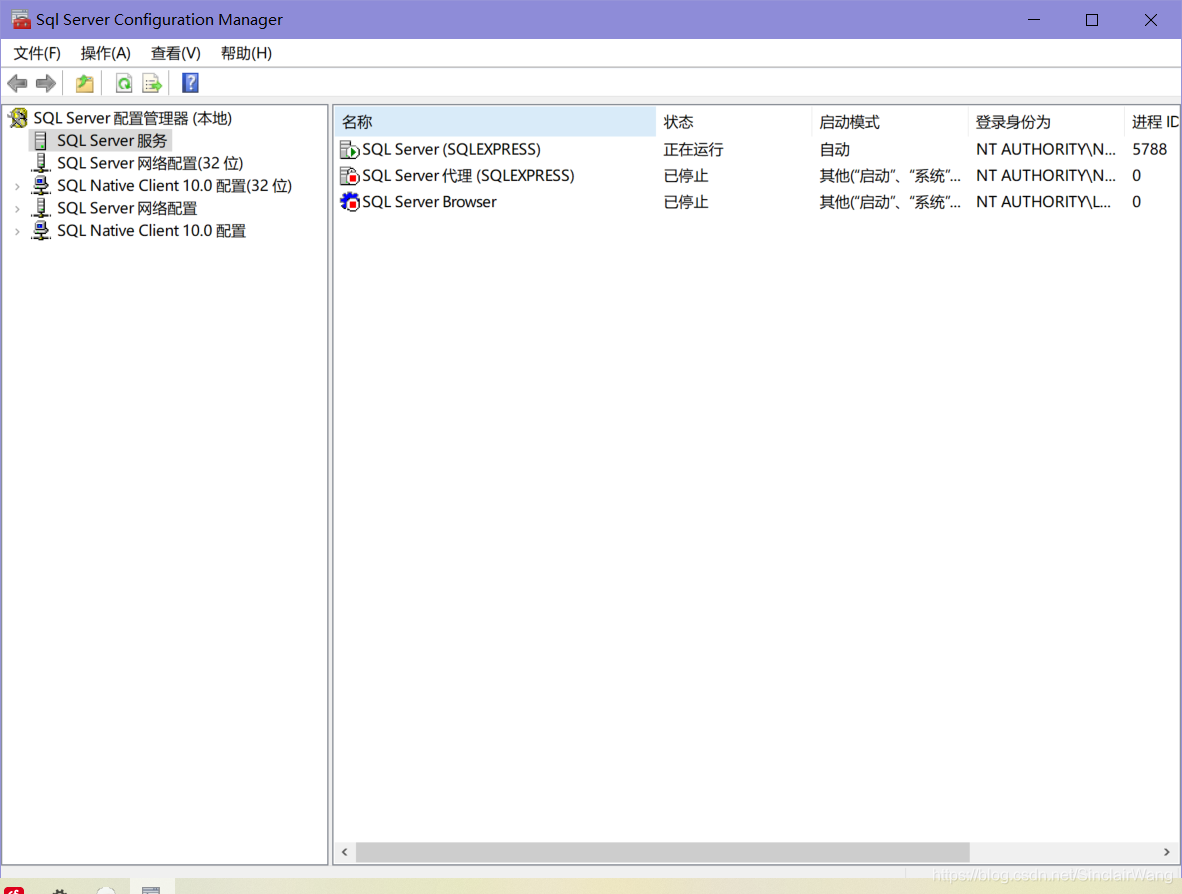Click the application icon in the title bar
The width and height of the screenshot is (1182, 894).
pos(20,20)
